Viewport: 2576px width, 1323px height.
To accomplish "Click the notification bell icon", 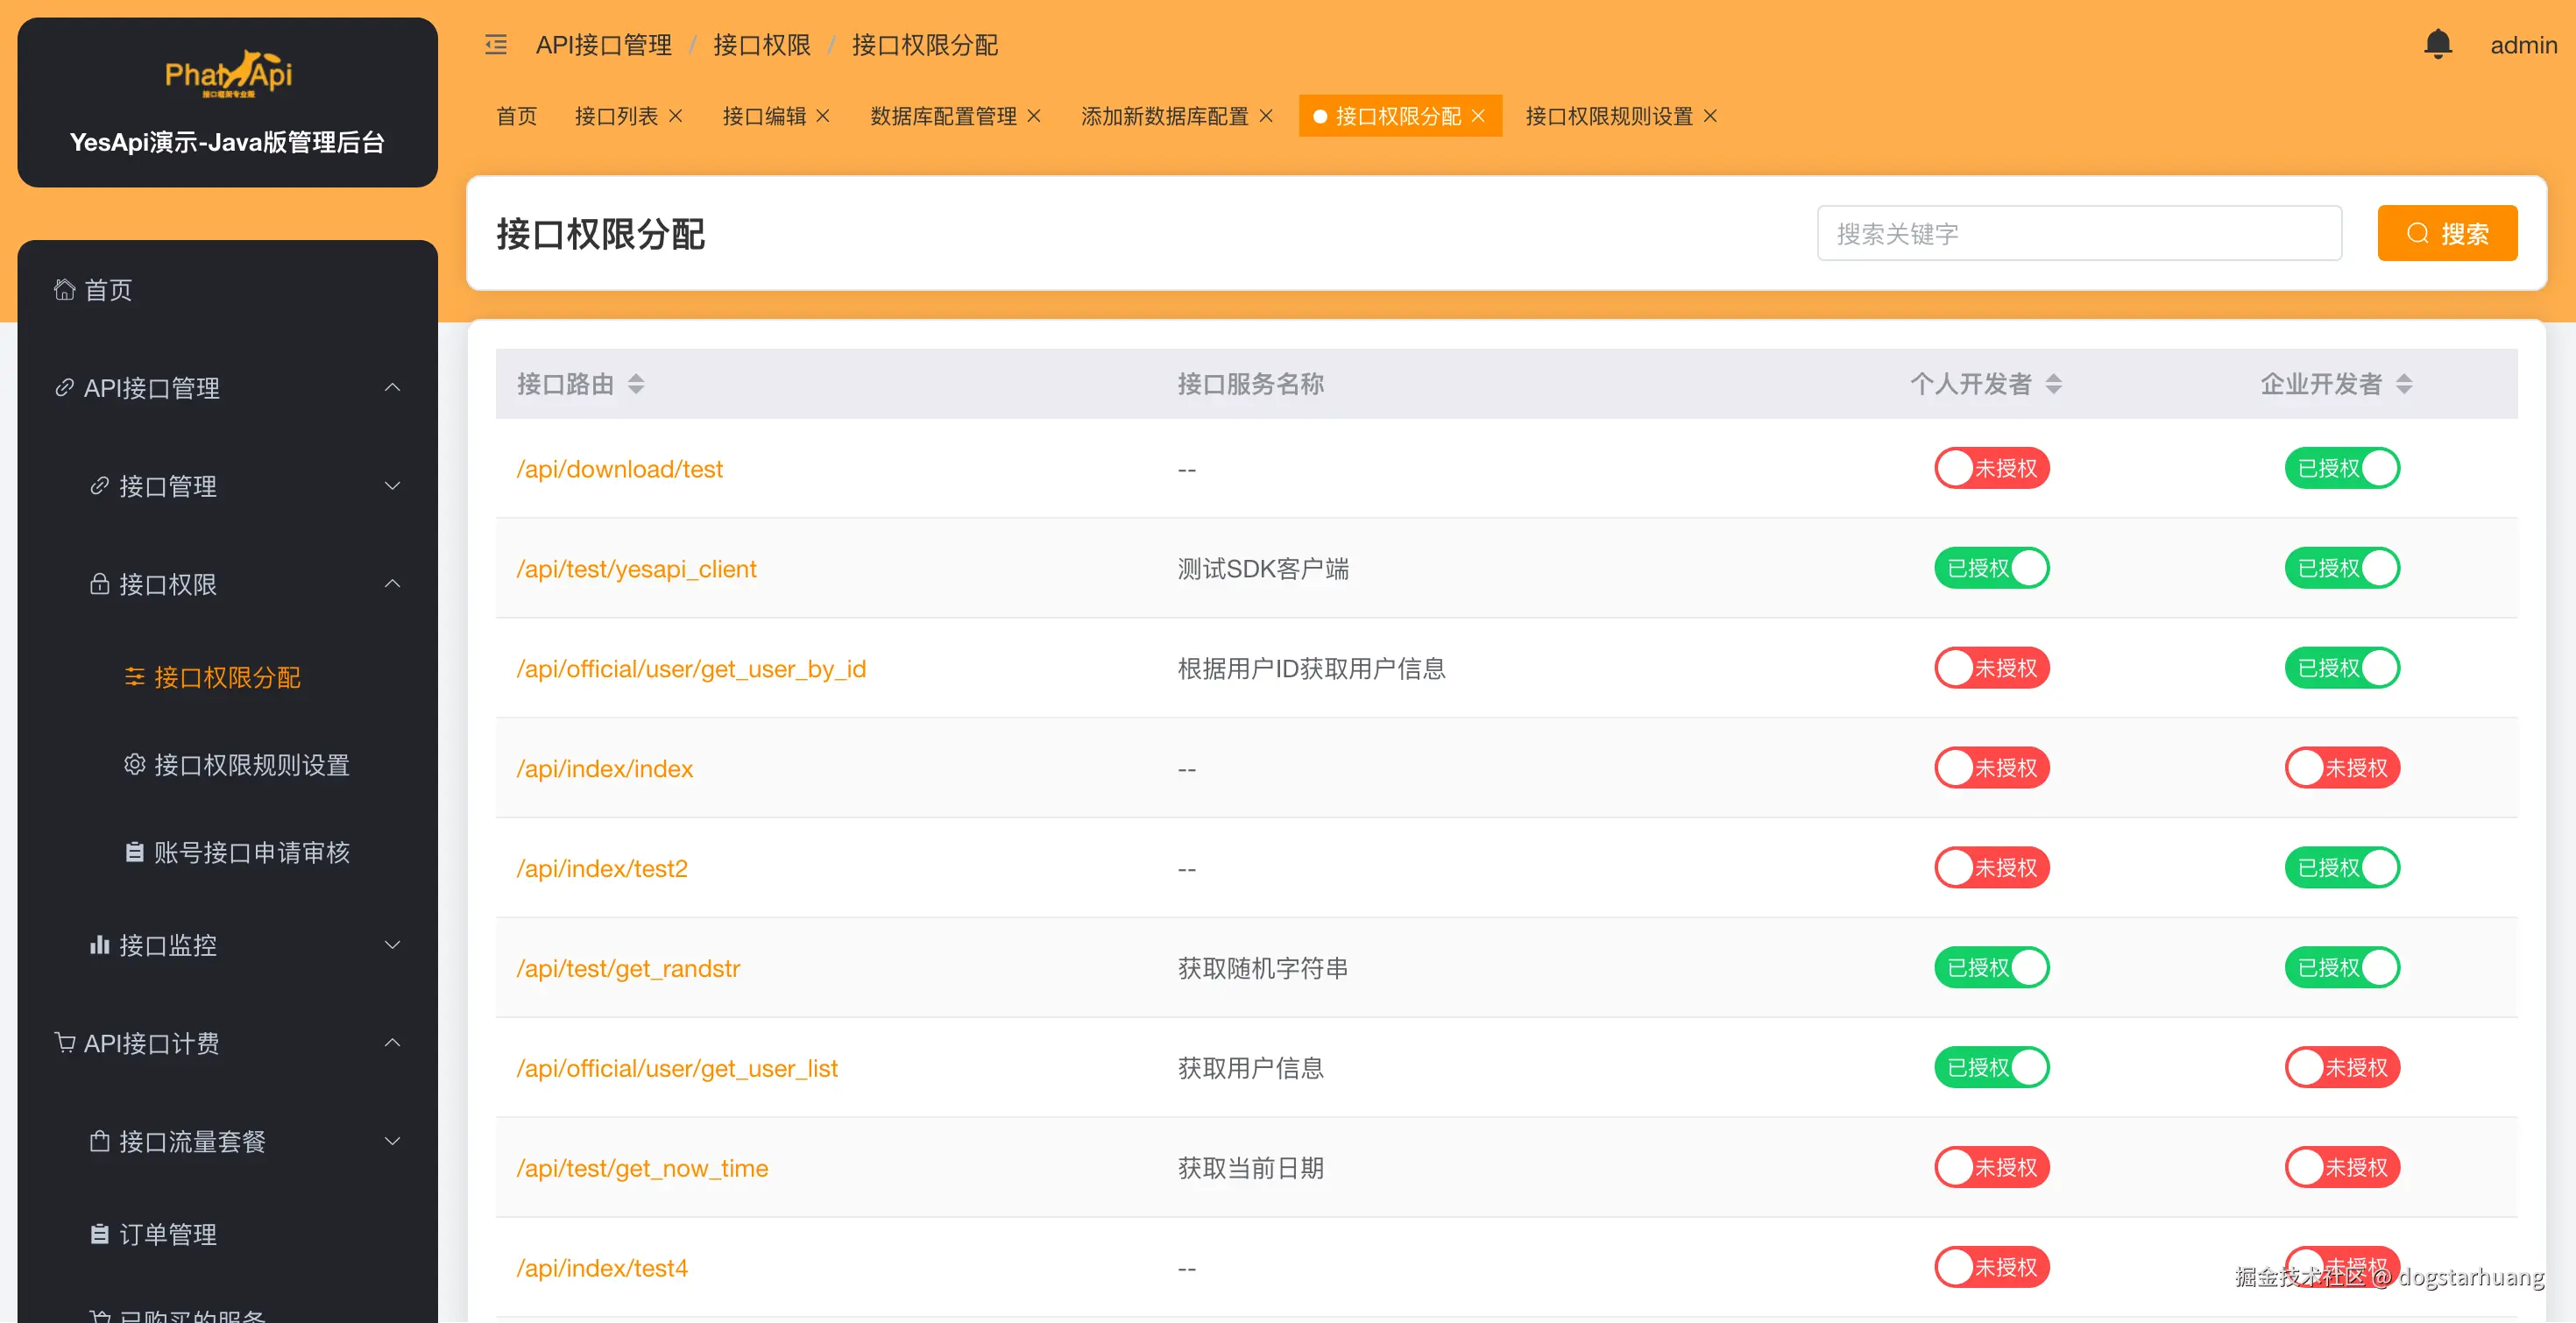I will pos(2437,44).
